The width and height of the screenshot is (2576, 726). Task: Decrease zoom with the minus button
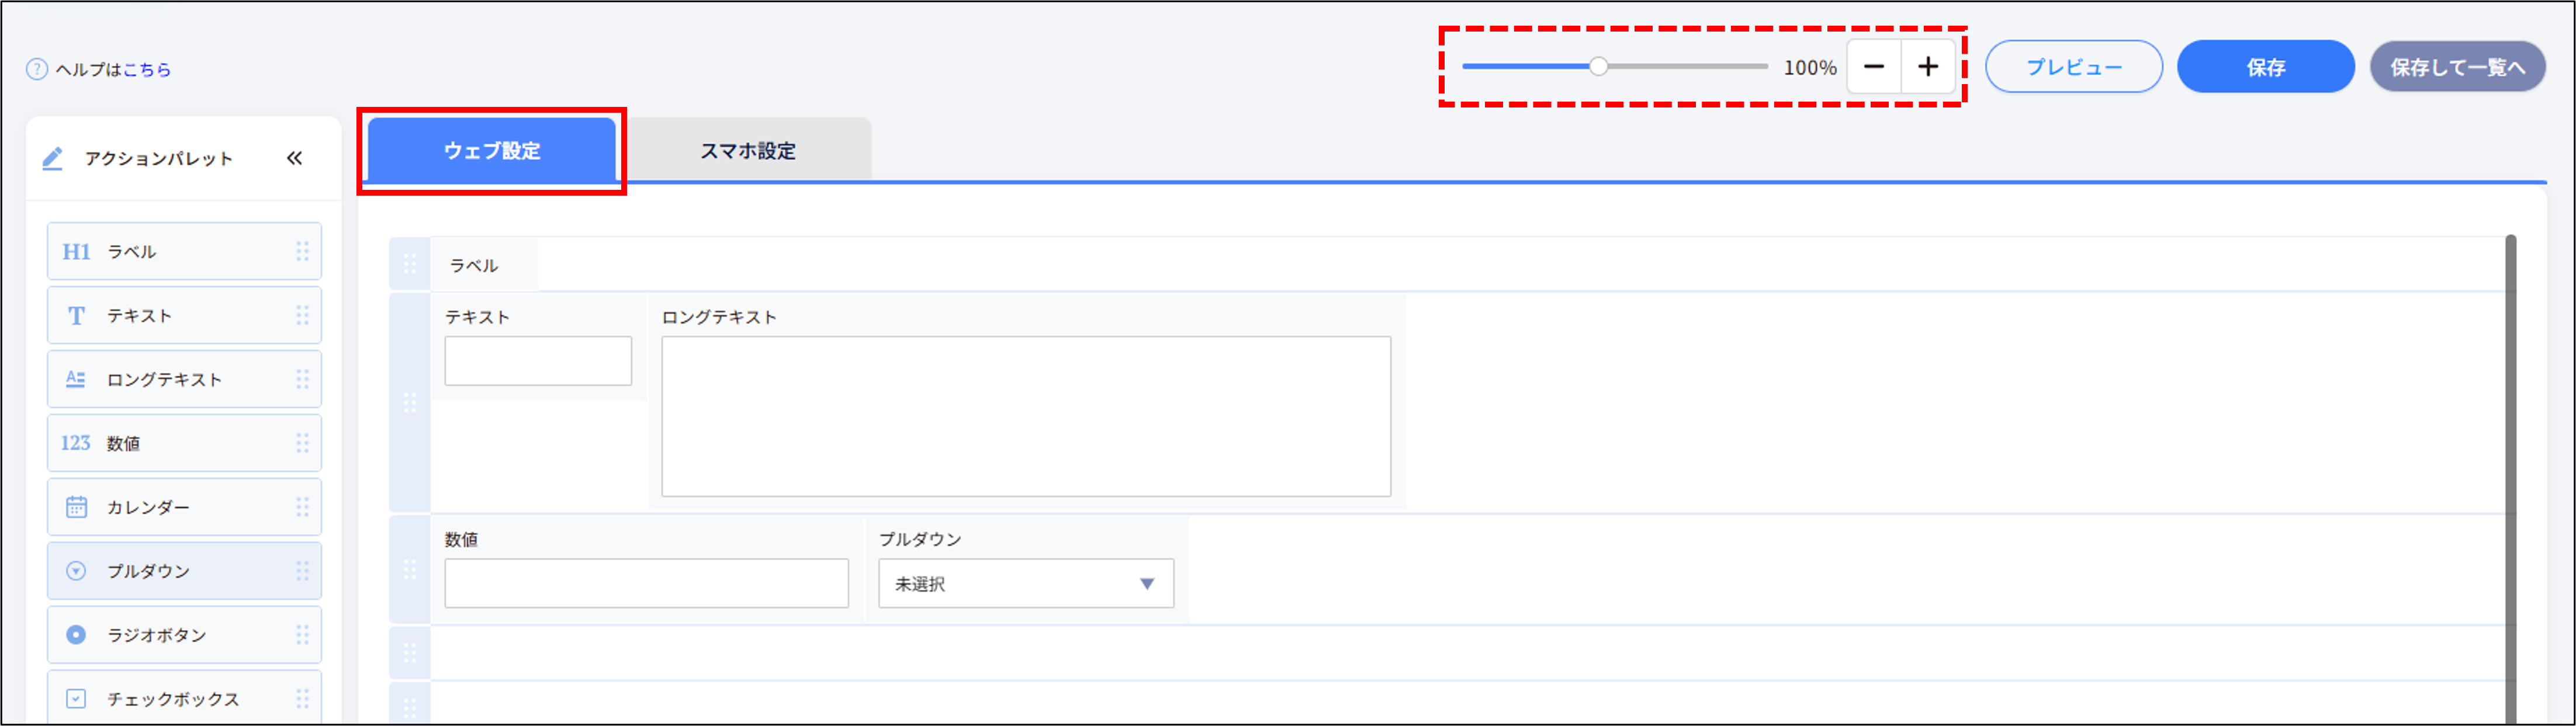coord(1874,67)
